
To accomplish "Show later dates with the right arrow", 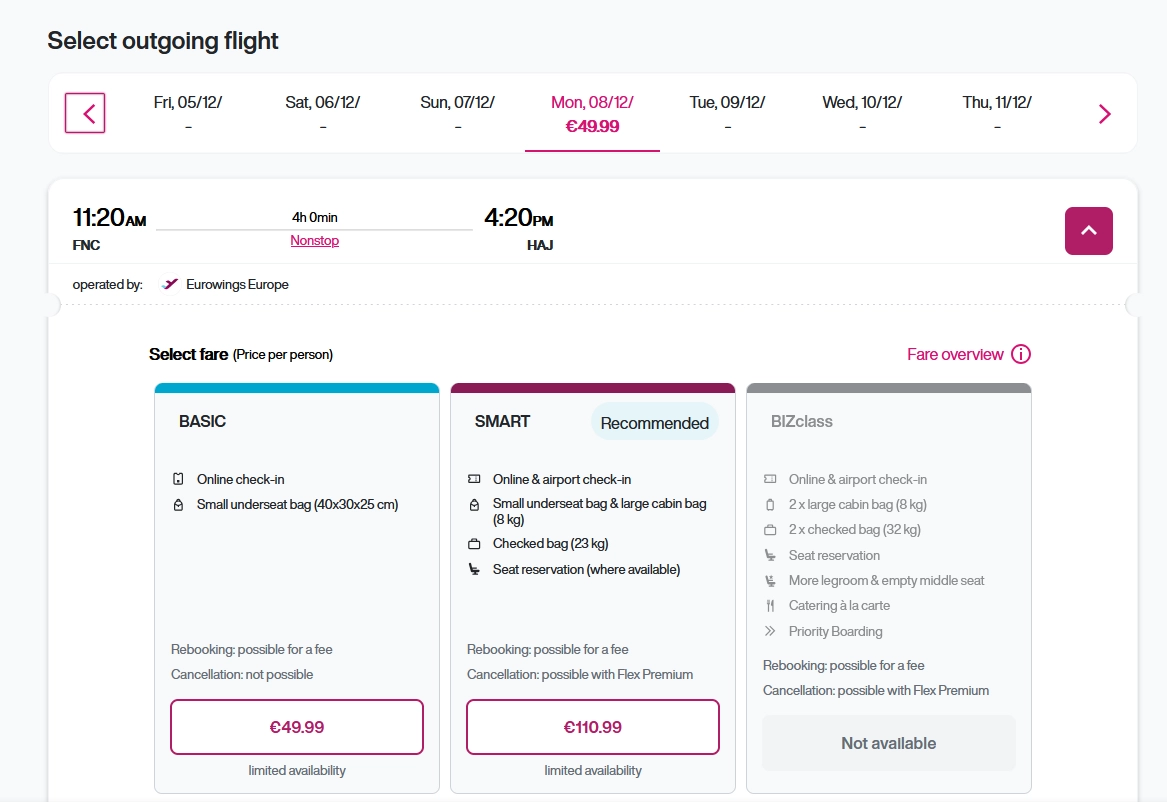I will tap(1105, 114).
